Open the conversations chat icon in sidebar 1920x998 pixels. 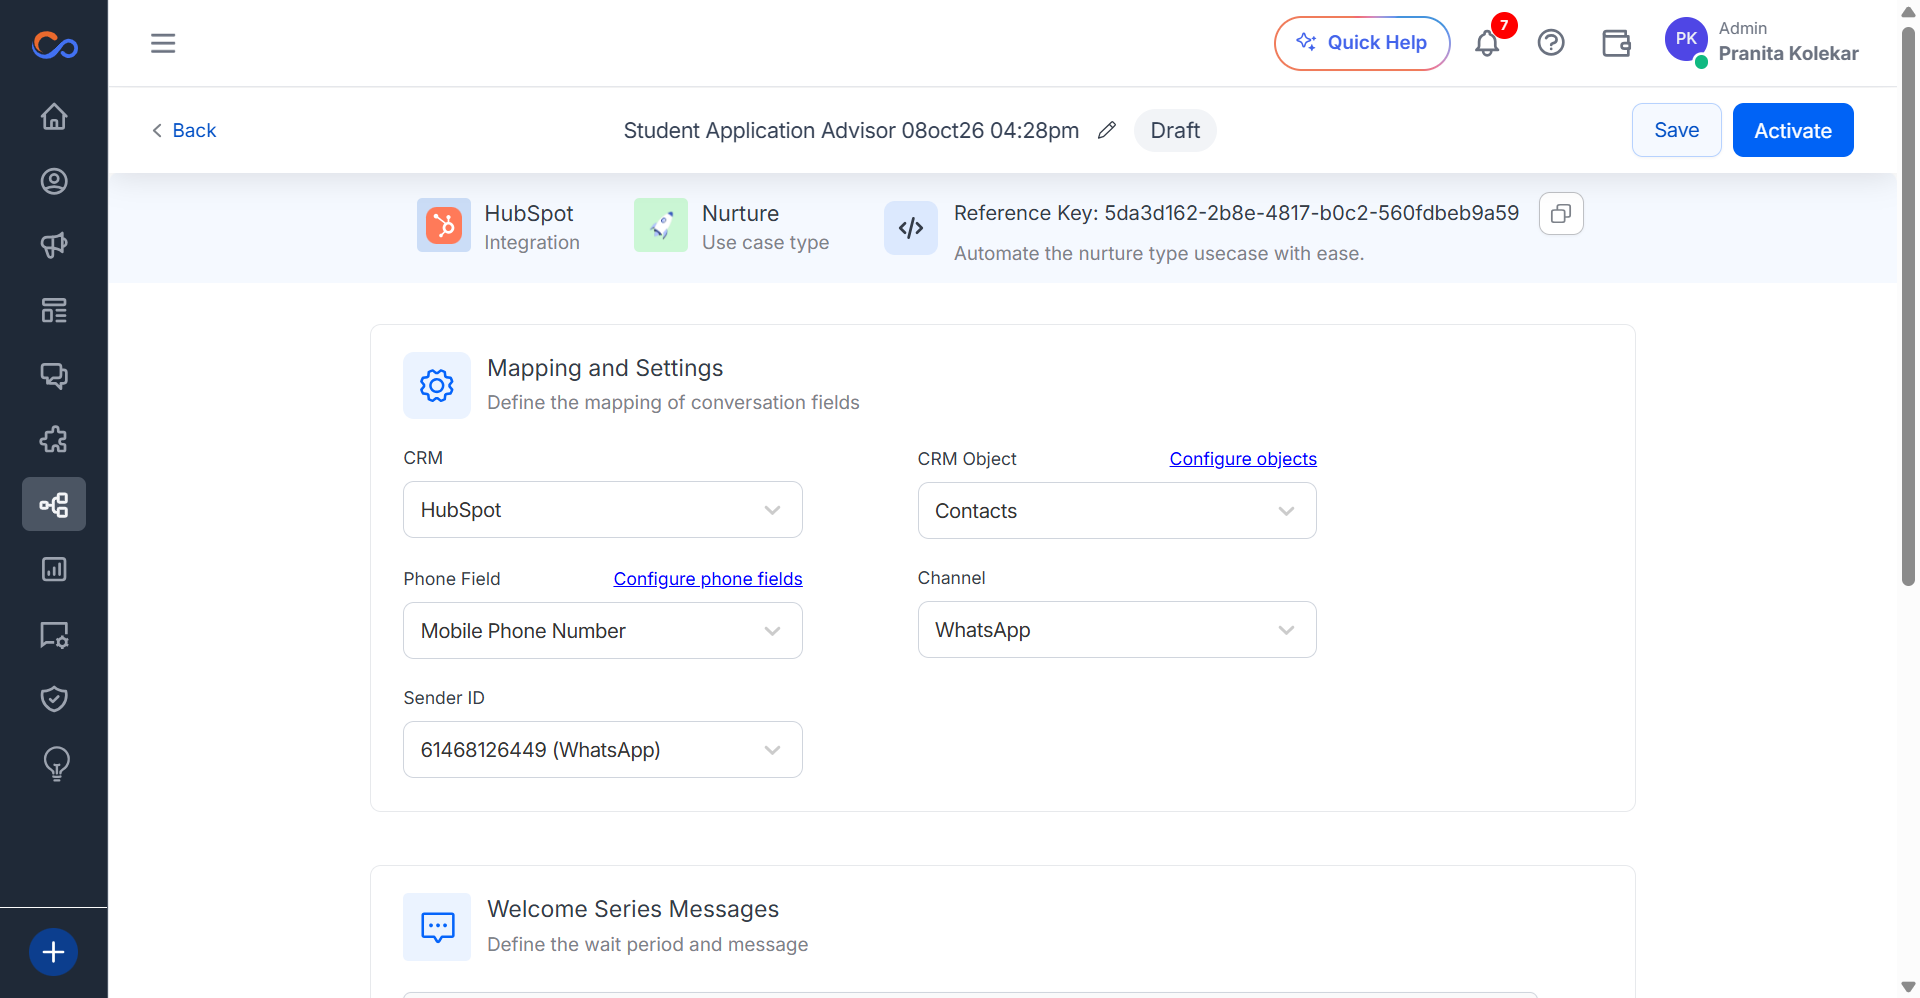pos(54,376)
